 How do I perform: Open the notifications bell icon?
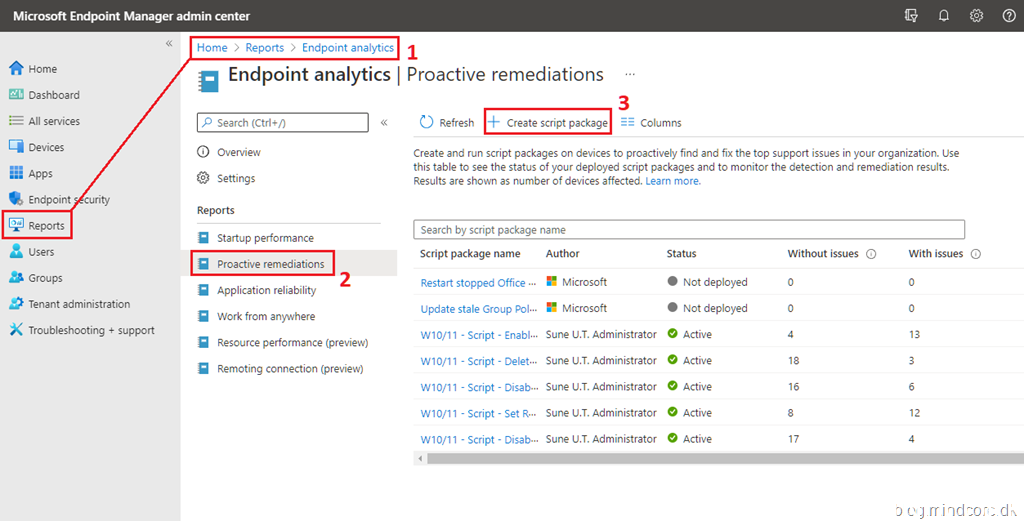click(943, 16)
